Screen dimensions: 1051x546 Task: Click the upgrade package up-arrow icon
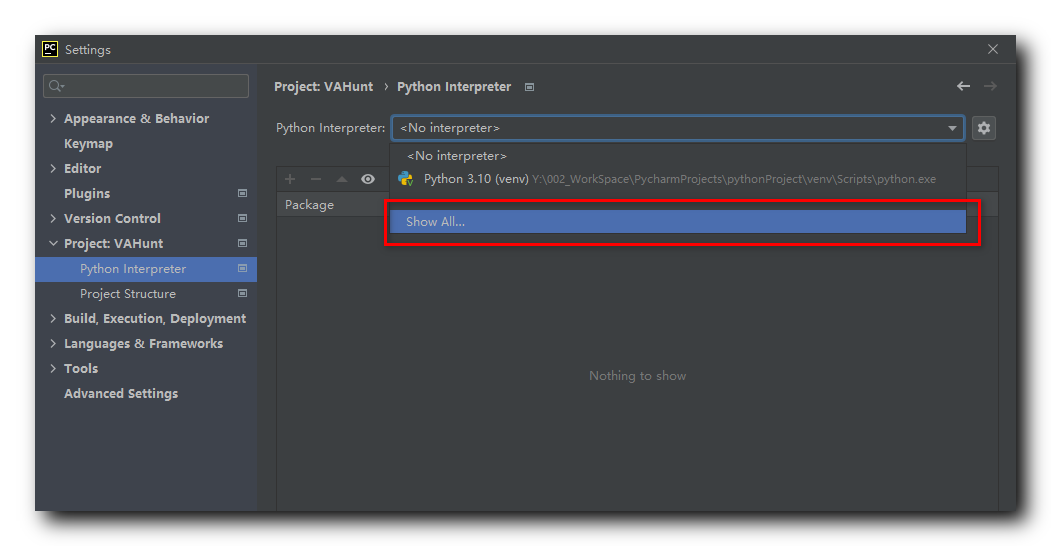[342, 179]
